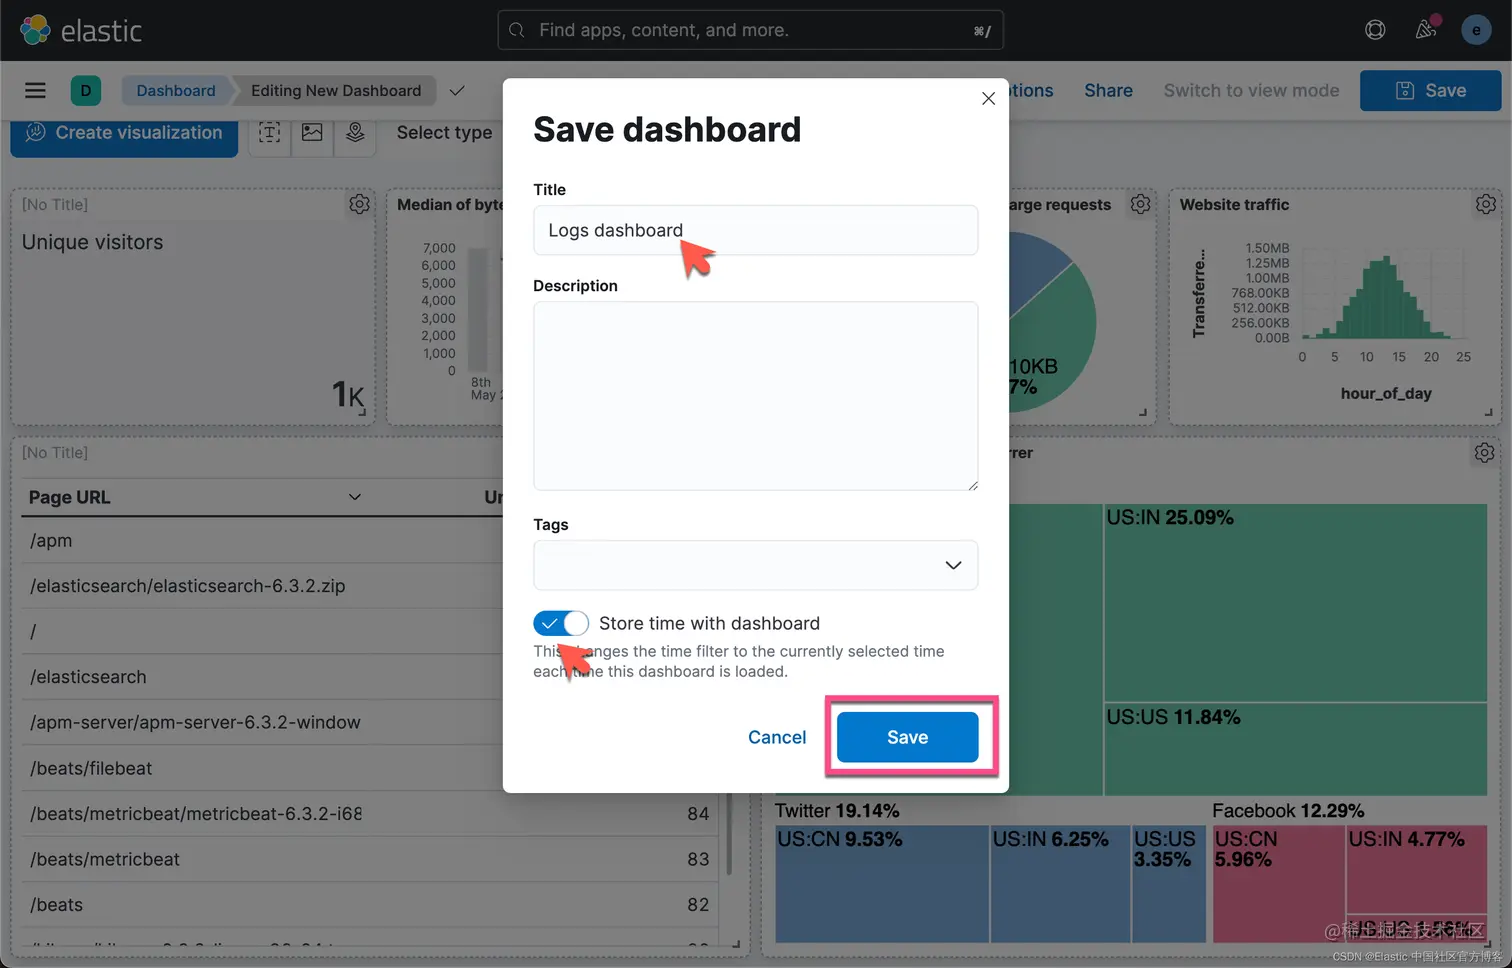Open settings gear of the treemap panel
Image resolution: width=1512 pixels, height=968 pixels.
[1484, 453]
